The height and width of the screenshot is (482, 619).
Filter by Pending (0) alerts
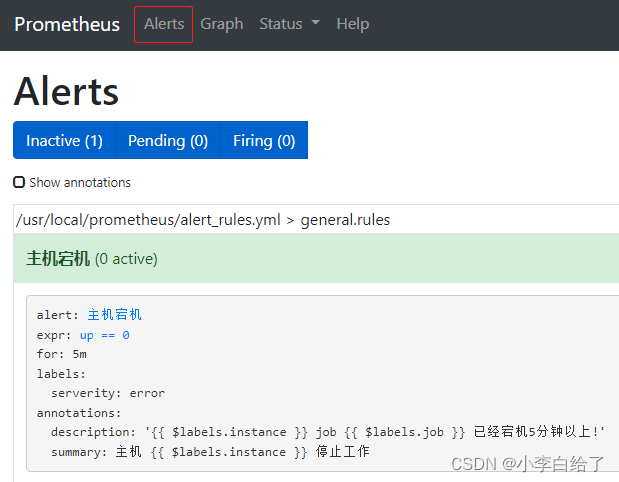168,141
